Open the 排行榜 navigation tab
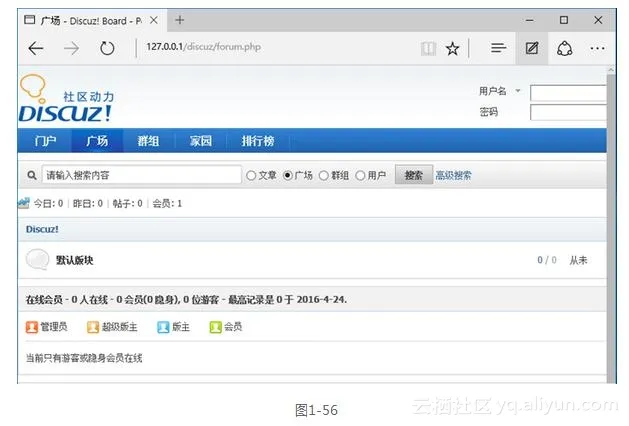The image size is (629, 426). [x=258, y=141]
